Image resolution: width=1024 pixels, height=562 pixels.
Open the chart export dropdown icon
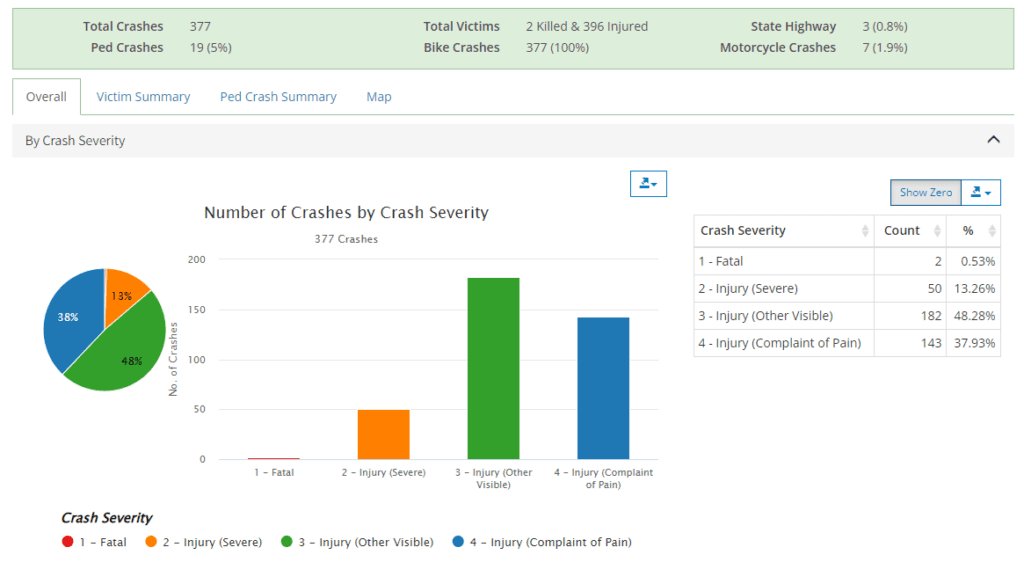[x=648, y=183]
